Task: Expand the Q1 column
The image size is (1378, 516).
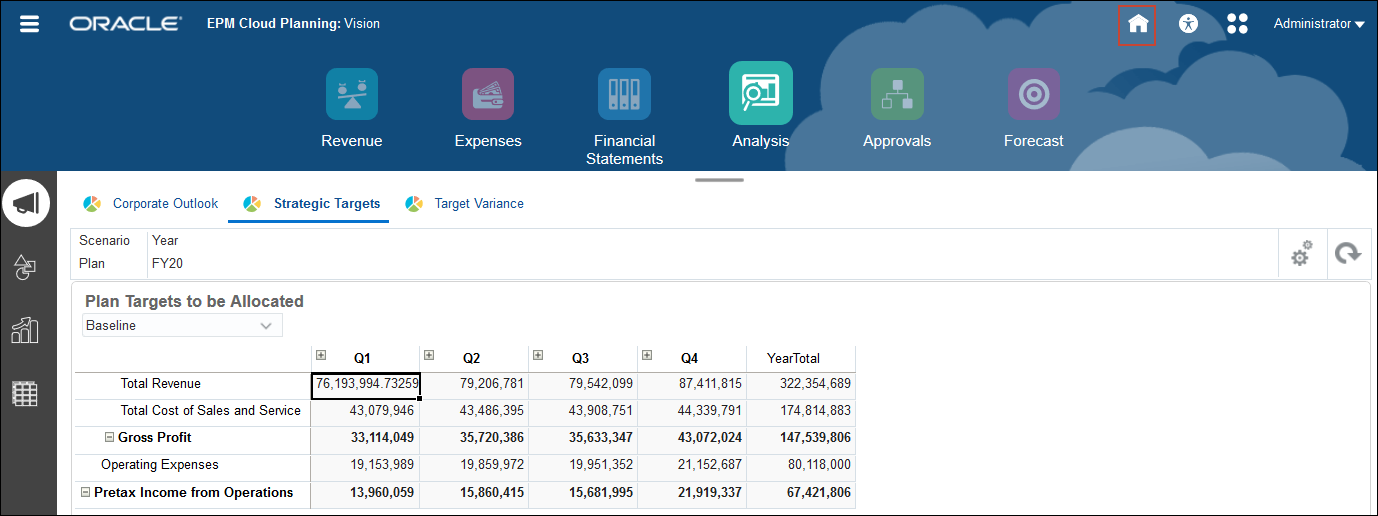Action: click(x=321, y=355)
